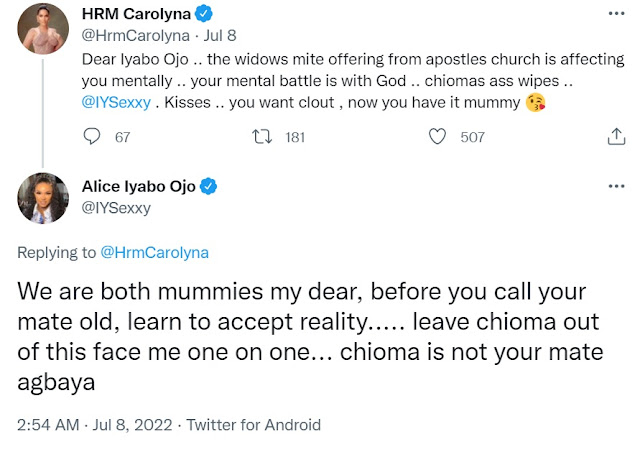Open the HRM Carolyna display name
The width and height of the screenshot is (640, 452).
139,15
